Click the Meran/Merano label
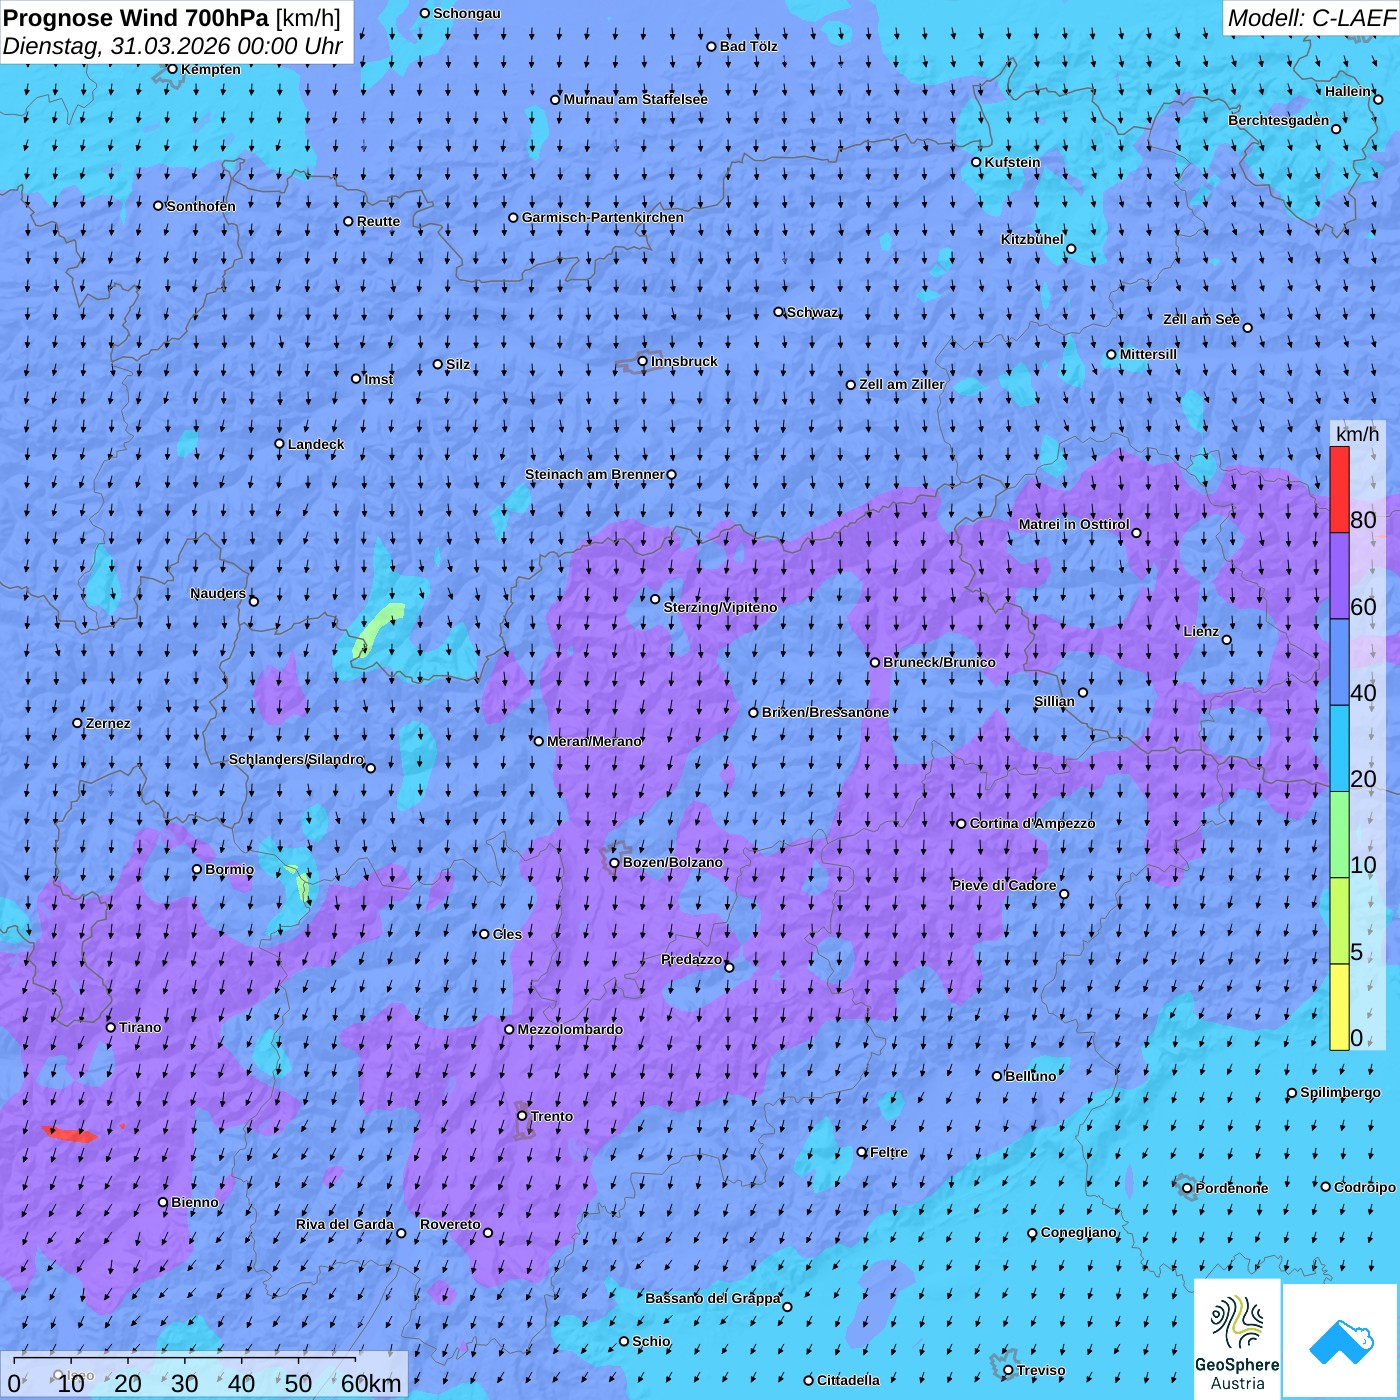 coord(594,741)
